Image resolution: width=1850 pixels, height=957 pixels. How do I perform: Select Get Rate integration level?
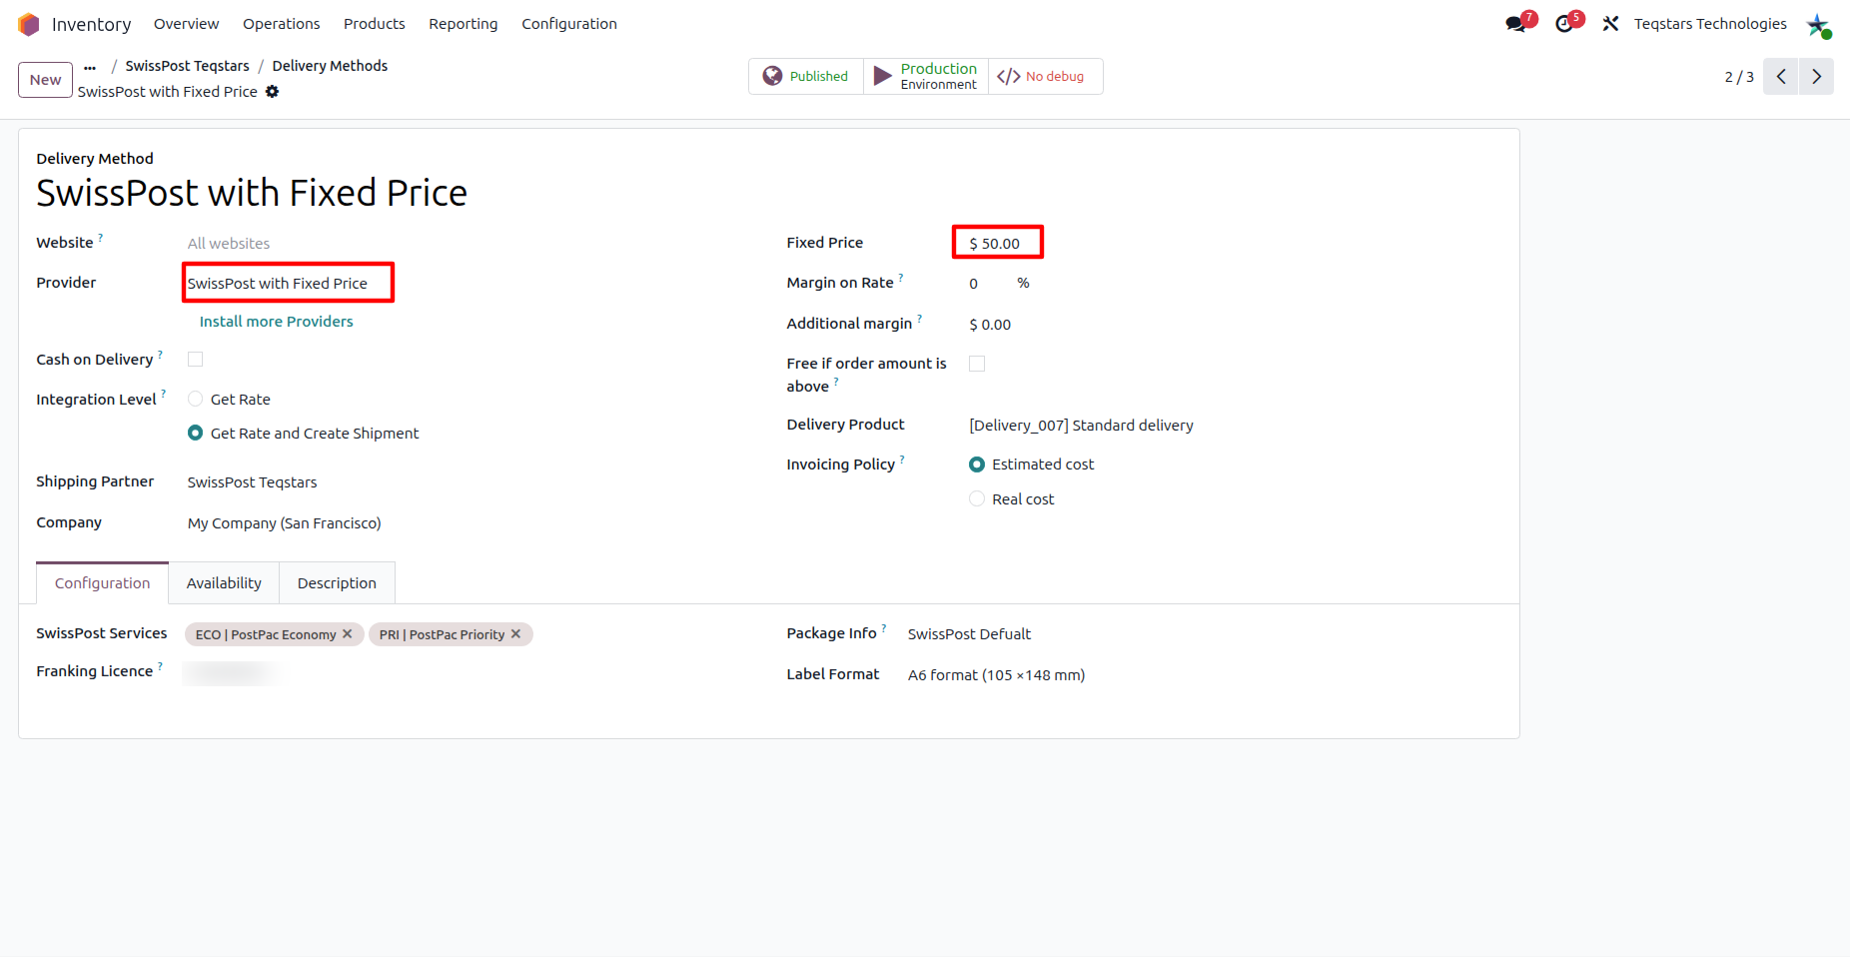click(195, 399)
